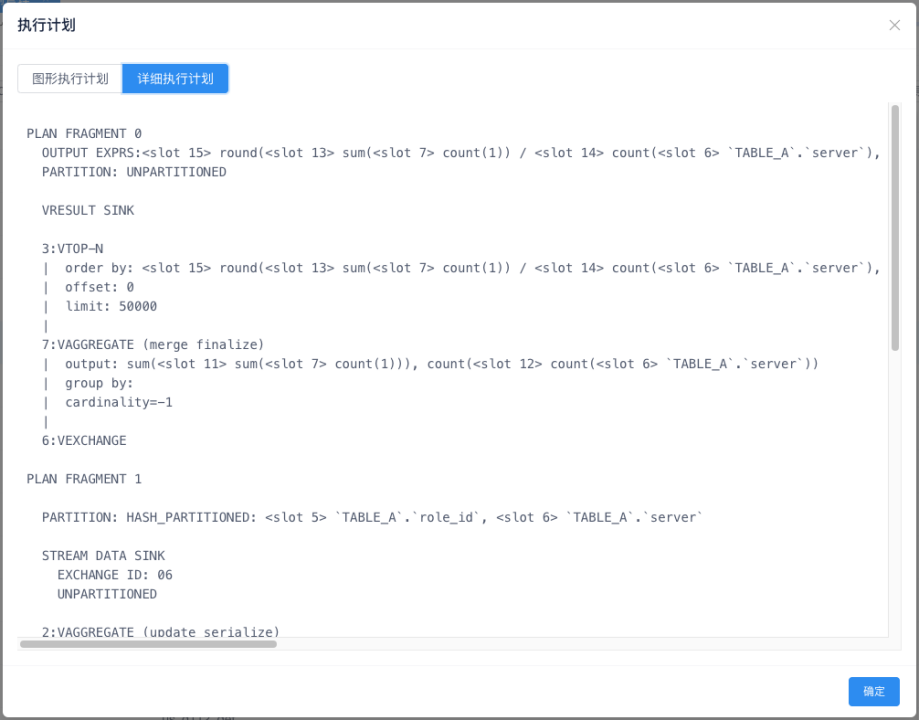This screenshot has height=720, width=919.
Task: Click the STREAM DATA SINK line
Action: [x=103, y=556]
